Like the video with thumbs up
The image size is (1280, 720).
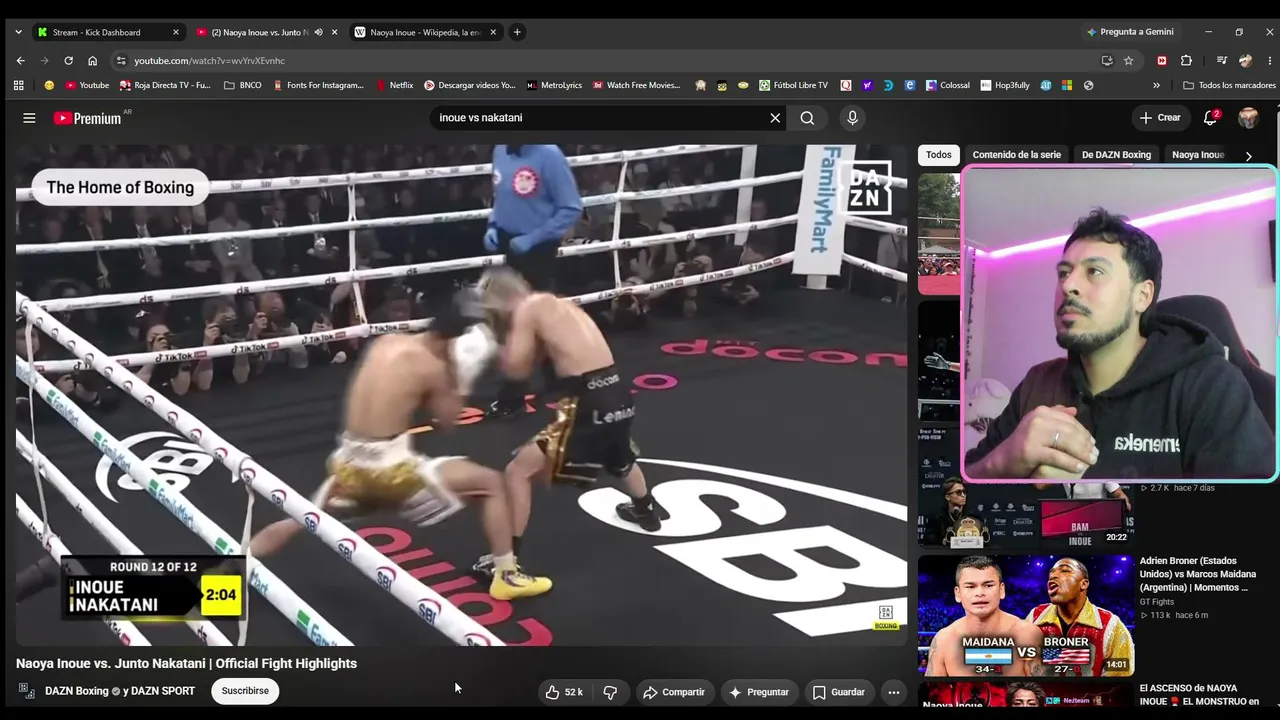coord(563,692)
